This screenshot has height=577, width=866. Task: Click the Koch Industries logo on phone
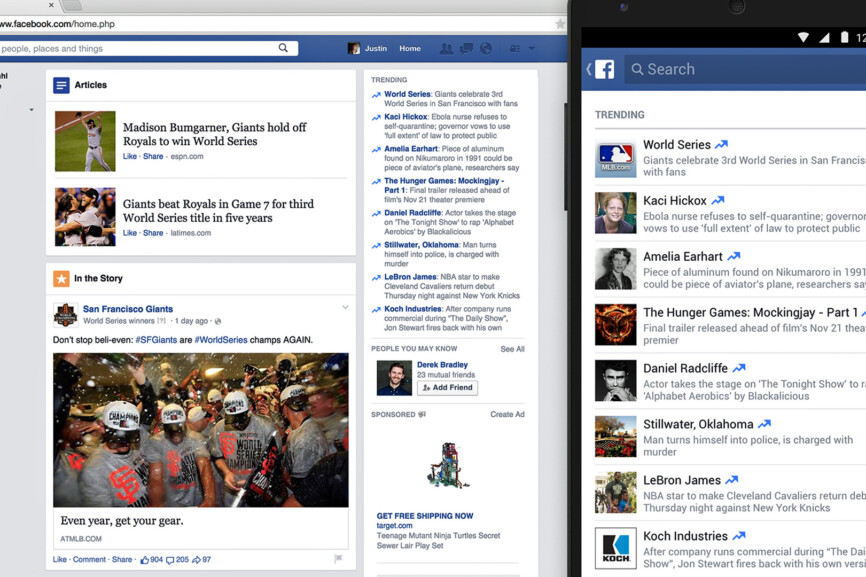click(x=615, y=548)
